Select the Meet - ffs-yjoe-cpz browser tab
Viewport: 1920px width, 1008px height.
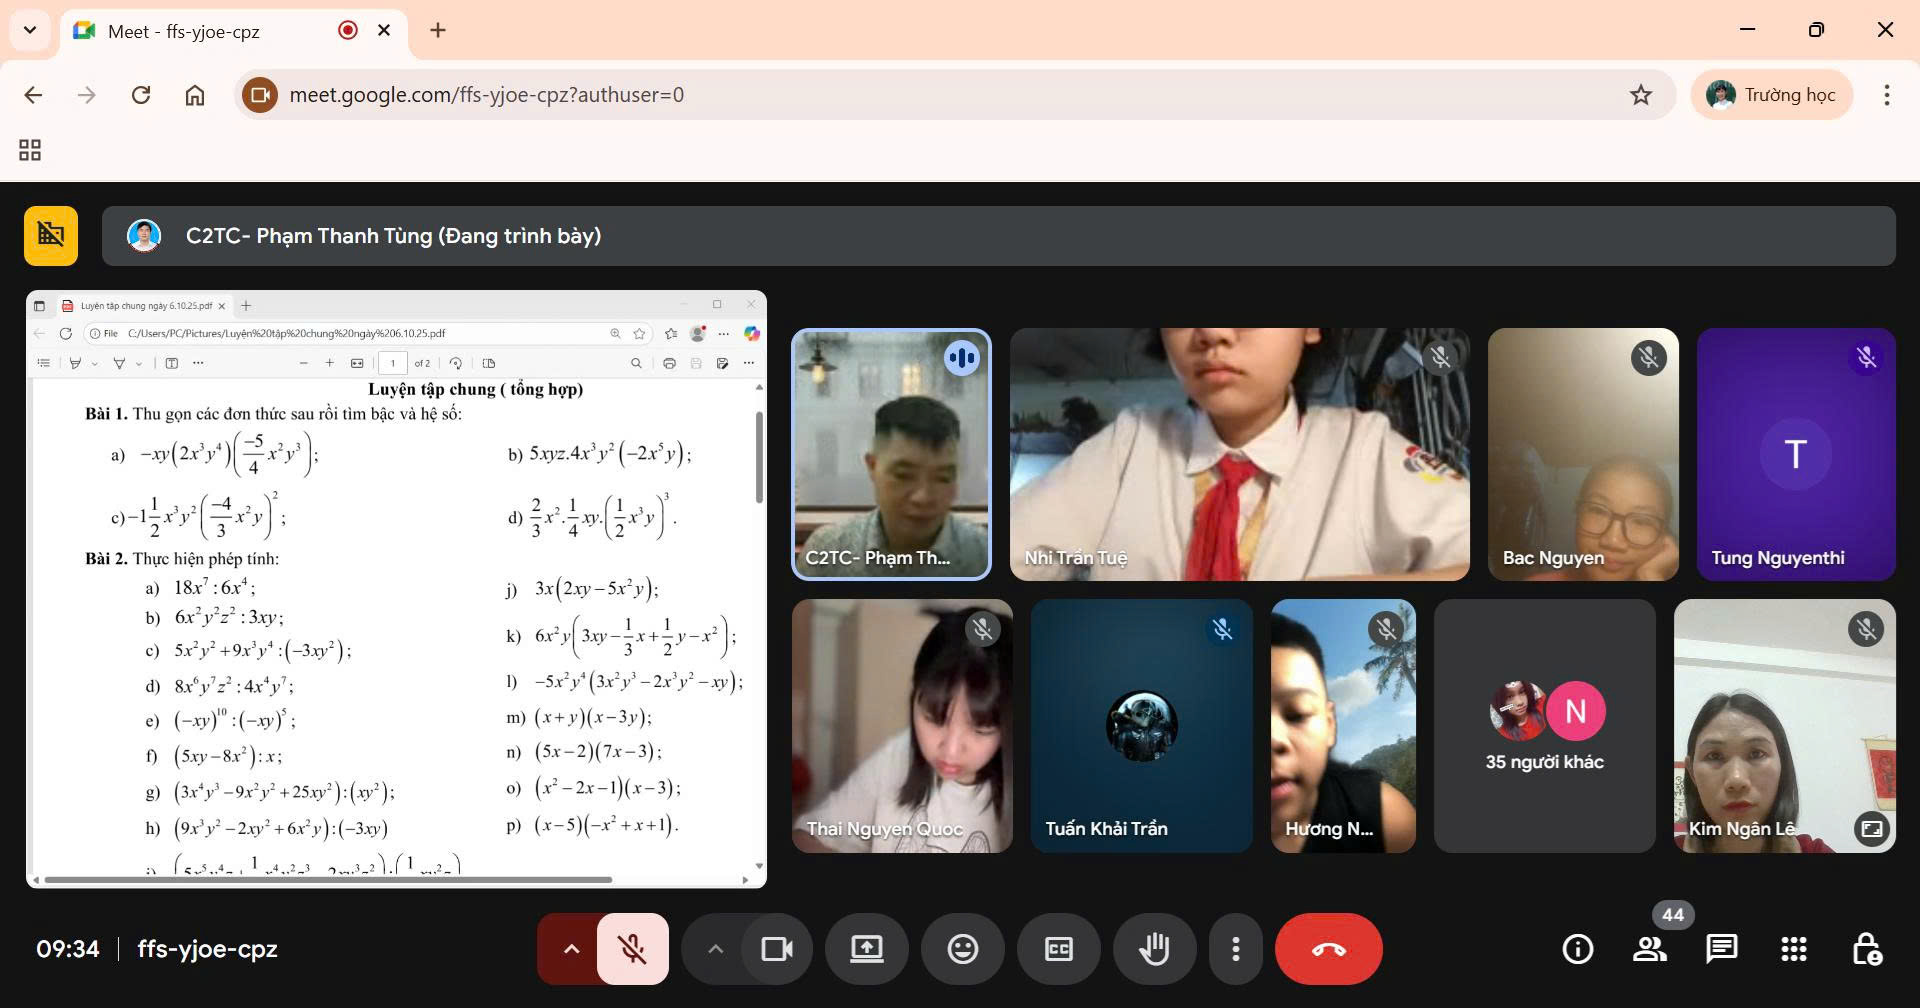click(x=200, y=31)
